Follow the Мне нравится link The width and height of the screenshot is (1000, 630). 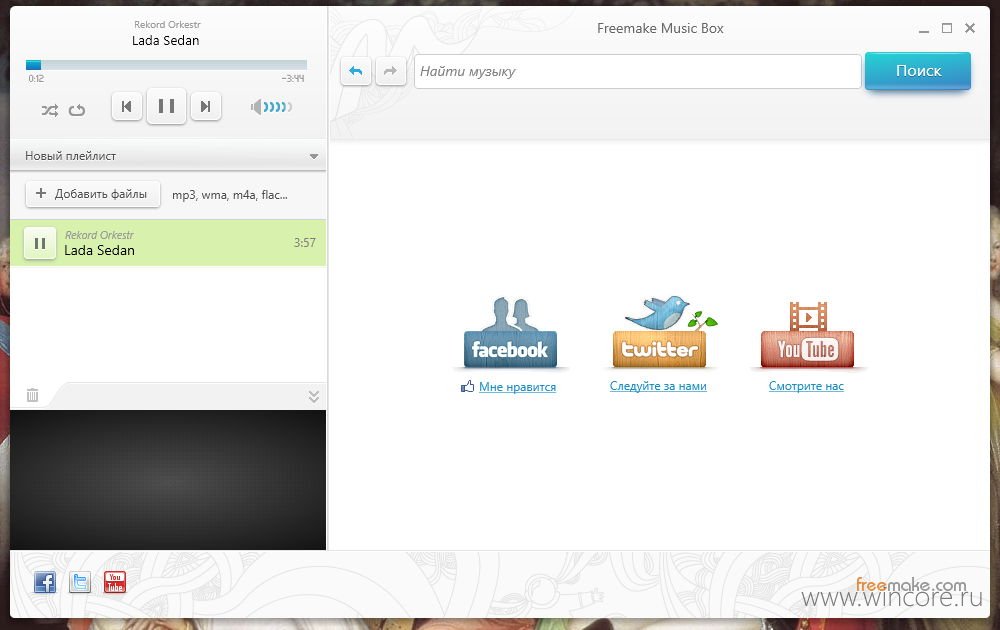click(x=517, y=387)
